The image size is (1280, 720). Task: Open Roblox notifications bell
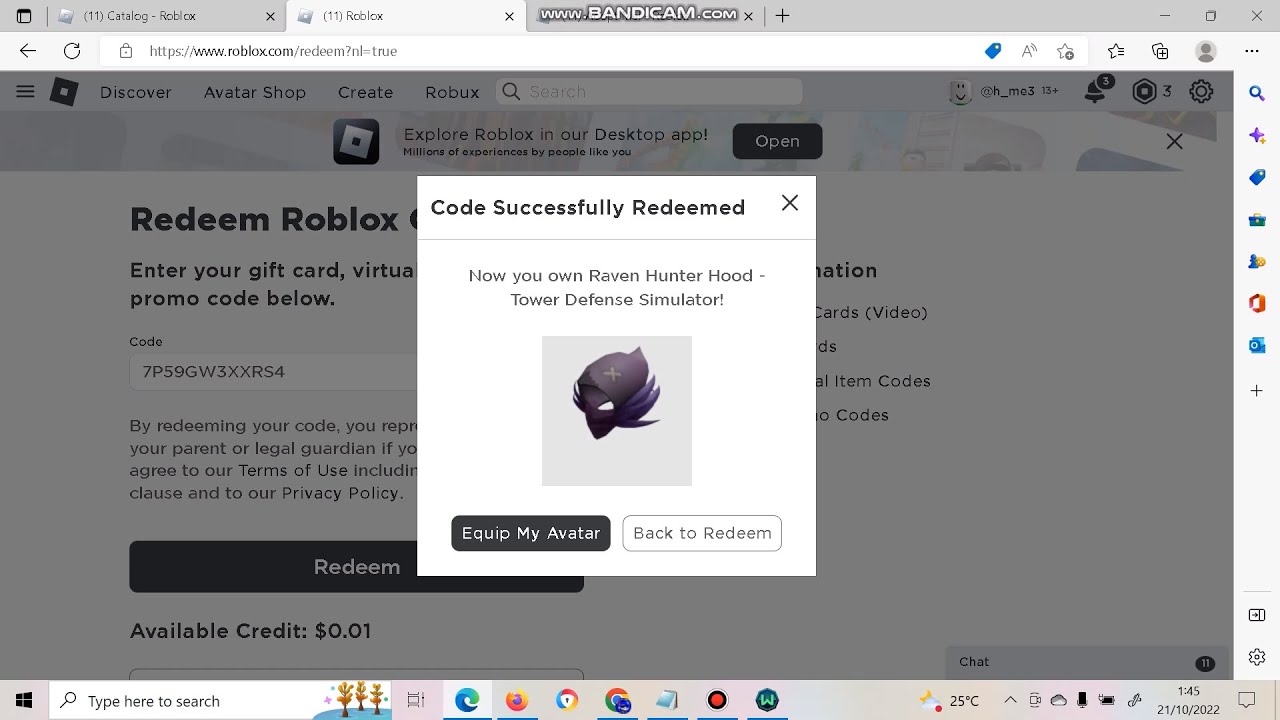[1097, 91]
